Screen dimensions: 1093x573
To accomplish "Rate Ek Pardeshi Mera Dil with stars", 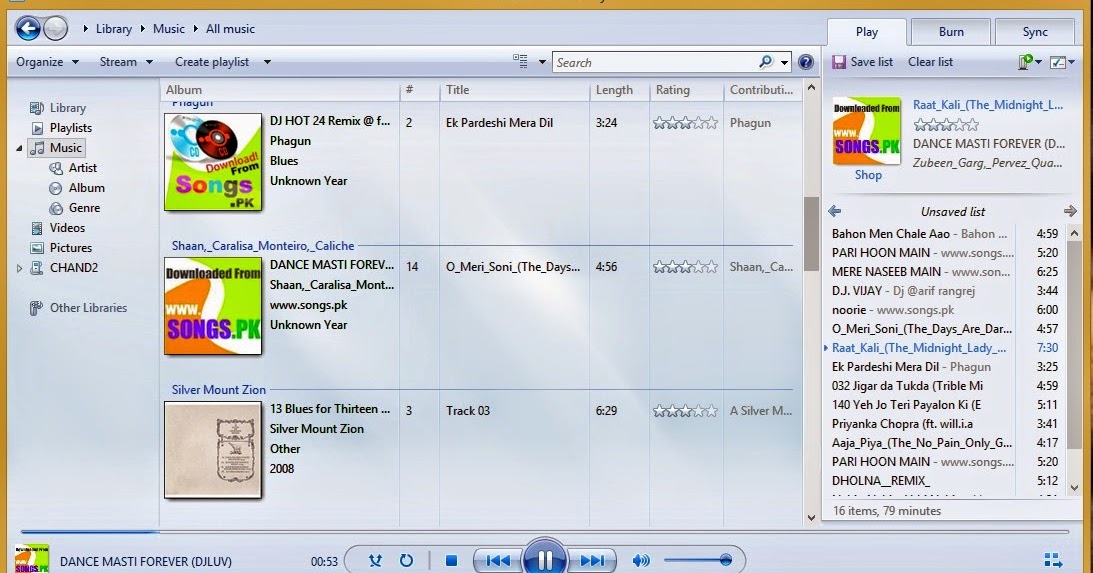I will tap(685, 123).
